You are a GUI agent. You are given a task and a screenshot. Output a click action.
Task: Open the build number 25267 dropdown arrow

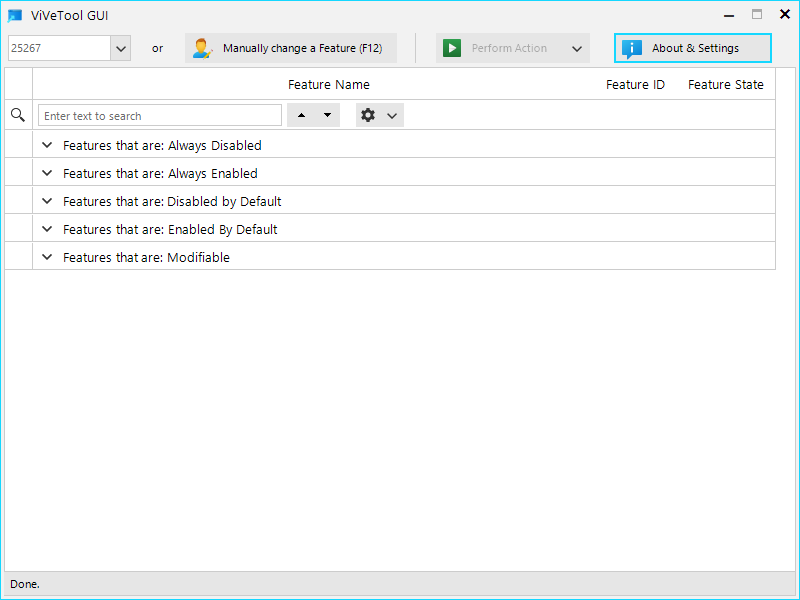[121, 48]
